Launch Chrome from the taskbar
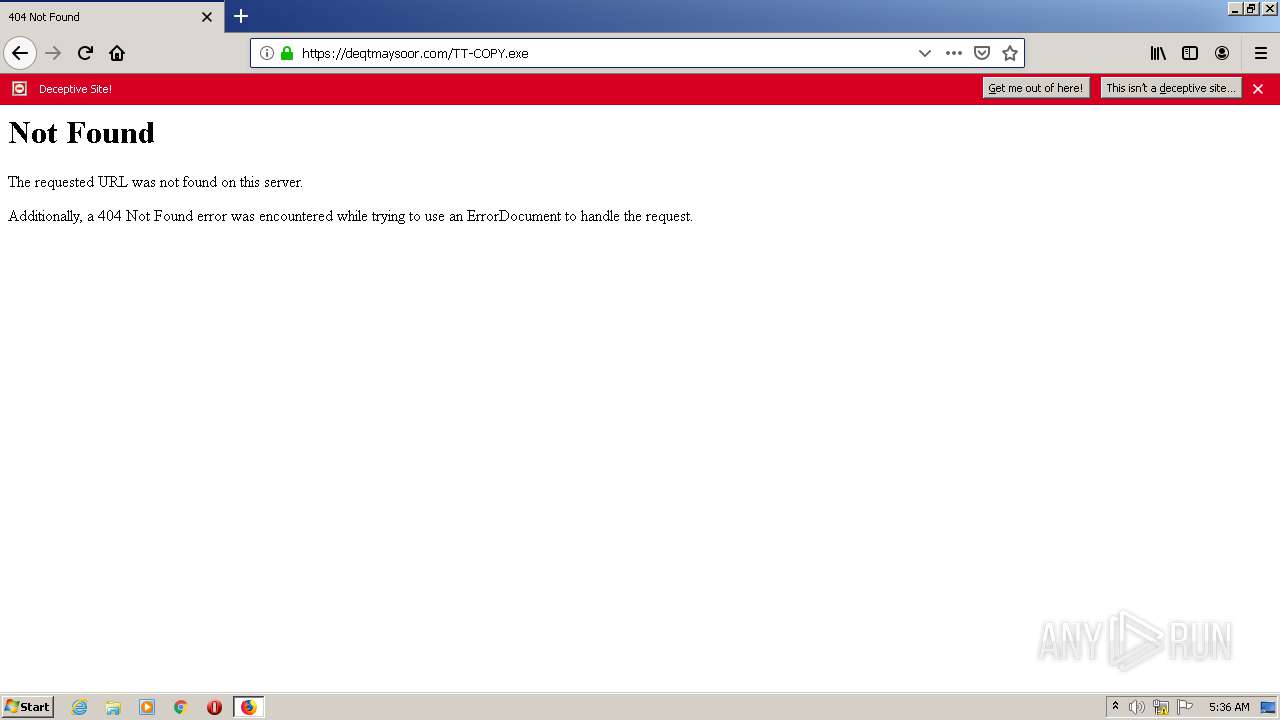The width and height of the screenshot is (1280, 720). (x=181, y=707)
